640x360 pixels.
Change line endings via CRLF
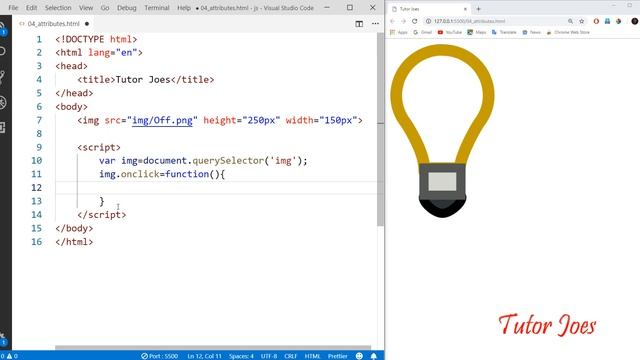click(291, 356)
